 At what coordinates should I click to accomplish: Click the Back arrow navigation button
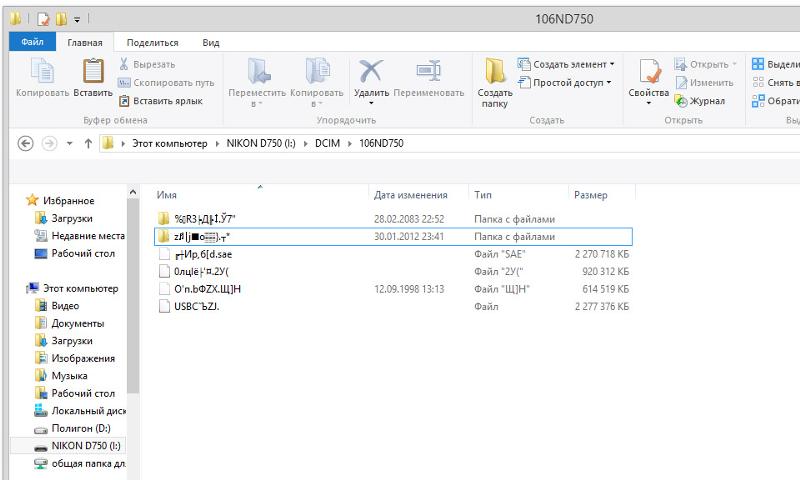[26, 144]
